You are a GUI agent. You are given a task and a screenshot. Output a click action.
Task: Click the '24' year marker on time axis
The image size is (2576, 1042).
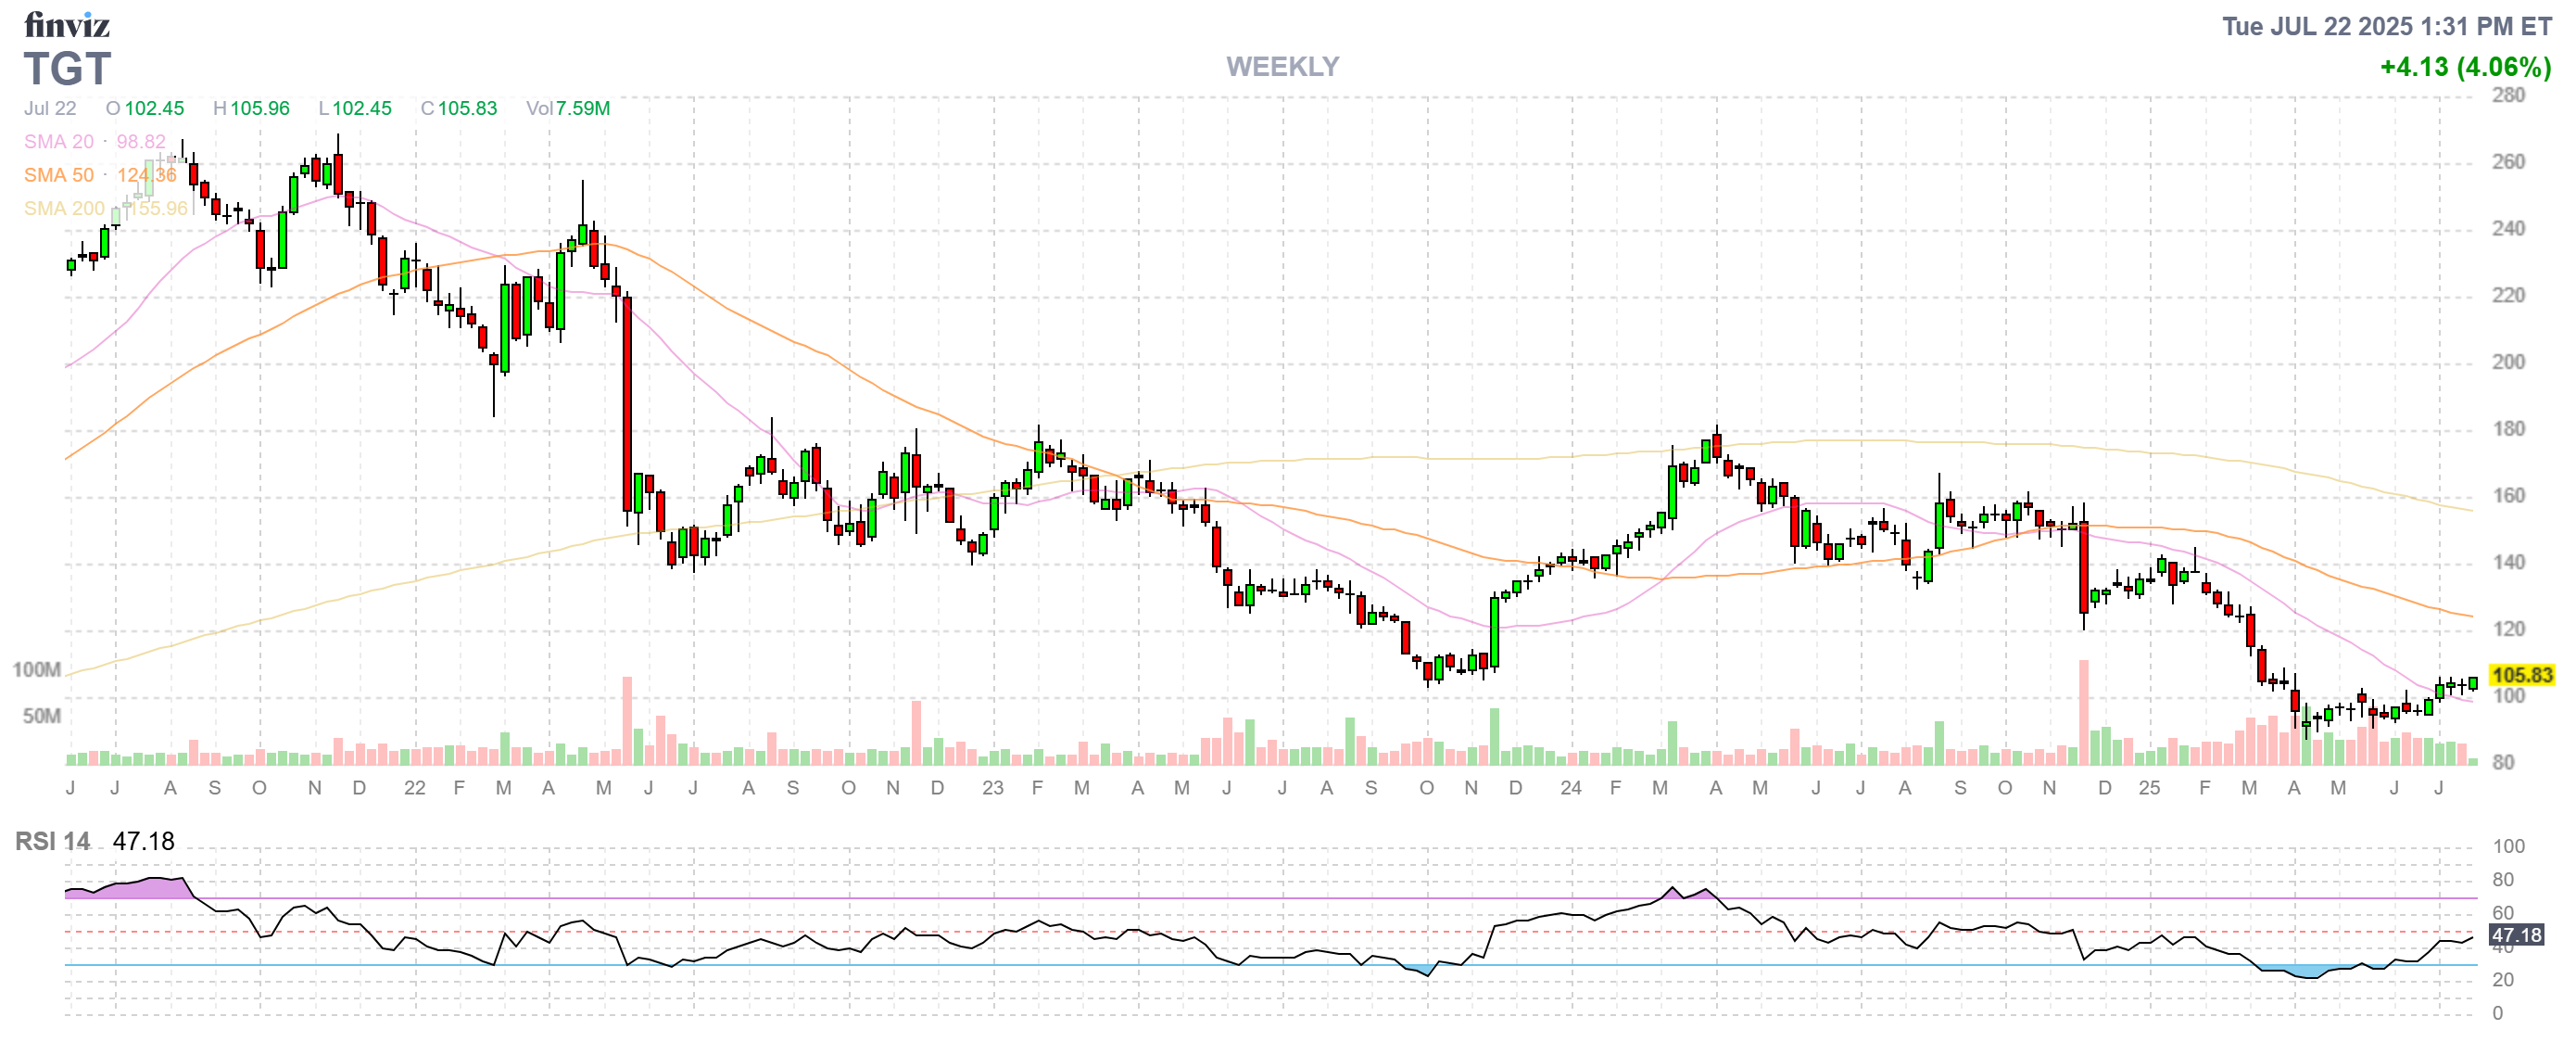tap(1570, 788)
